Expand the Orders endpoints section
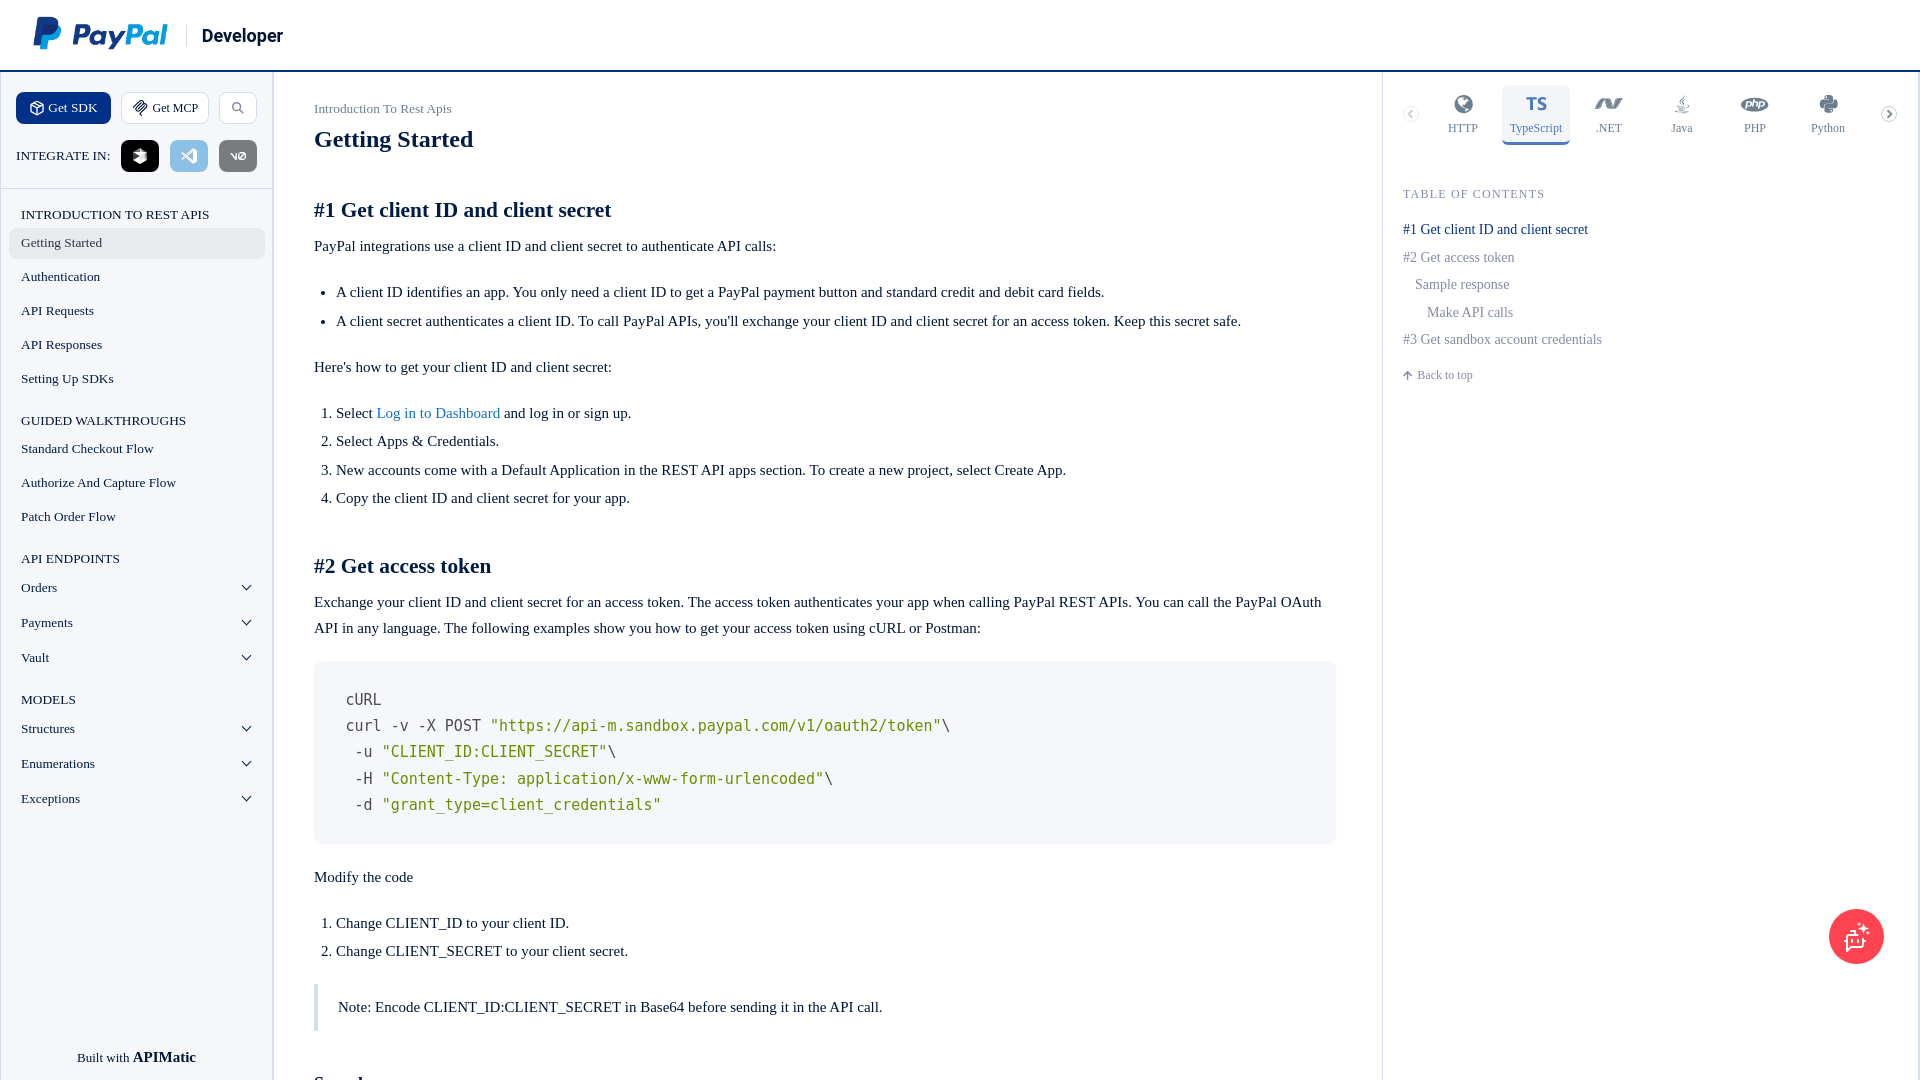 137,588
